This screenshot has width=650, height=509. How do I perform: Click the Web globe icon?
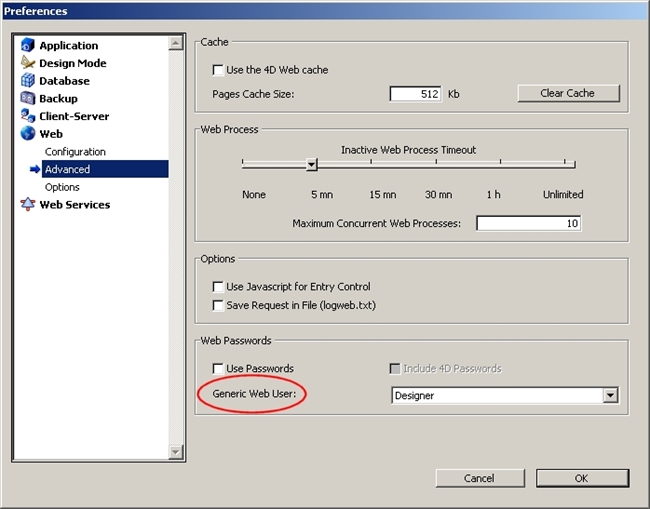pyautogui.click(x=28, y=134)
